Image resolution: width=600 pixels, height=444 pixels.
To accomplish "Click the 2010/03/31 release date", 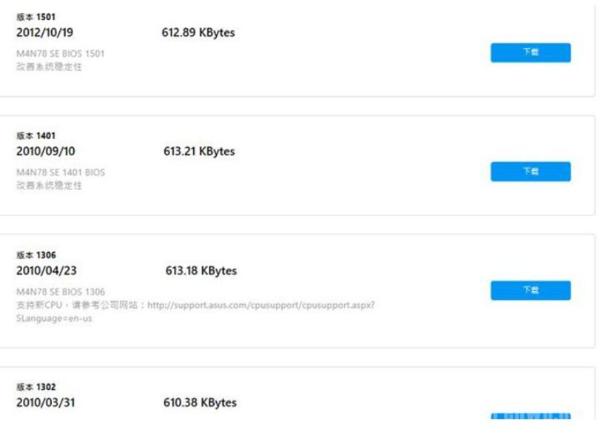I will tap(46, 403).
